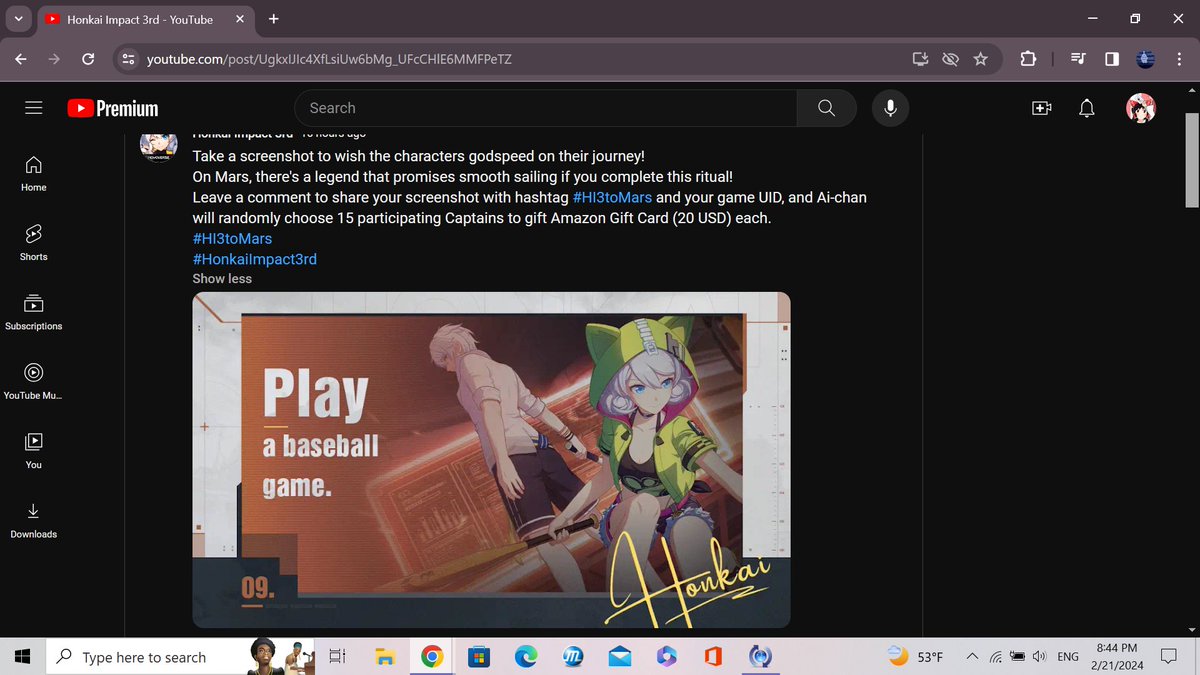This screenshot has width=1200, height=675.
Task: Show hidden system tray icons
Action: point(971,657)
